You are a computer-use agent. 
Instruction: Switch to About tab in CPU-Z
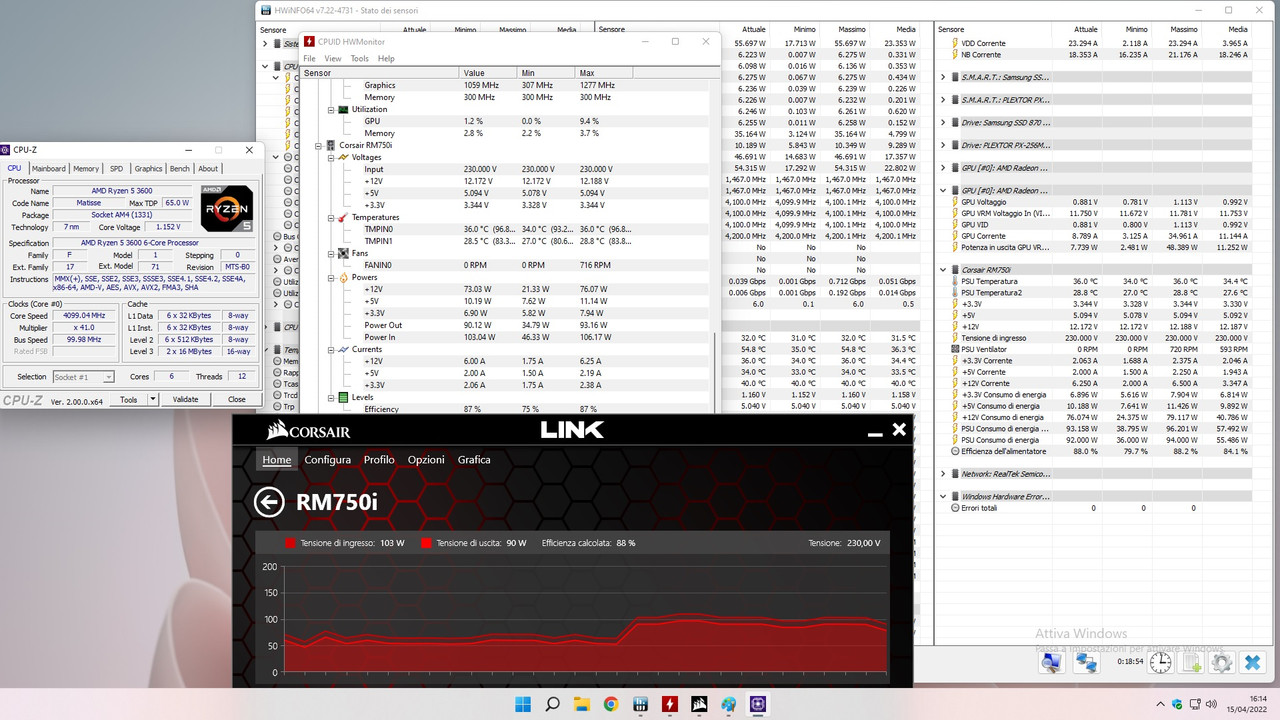[208, 169]
